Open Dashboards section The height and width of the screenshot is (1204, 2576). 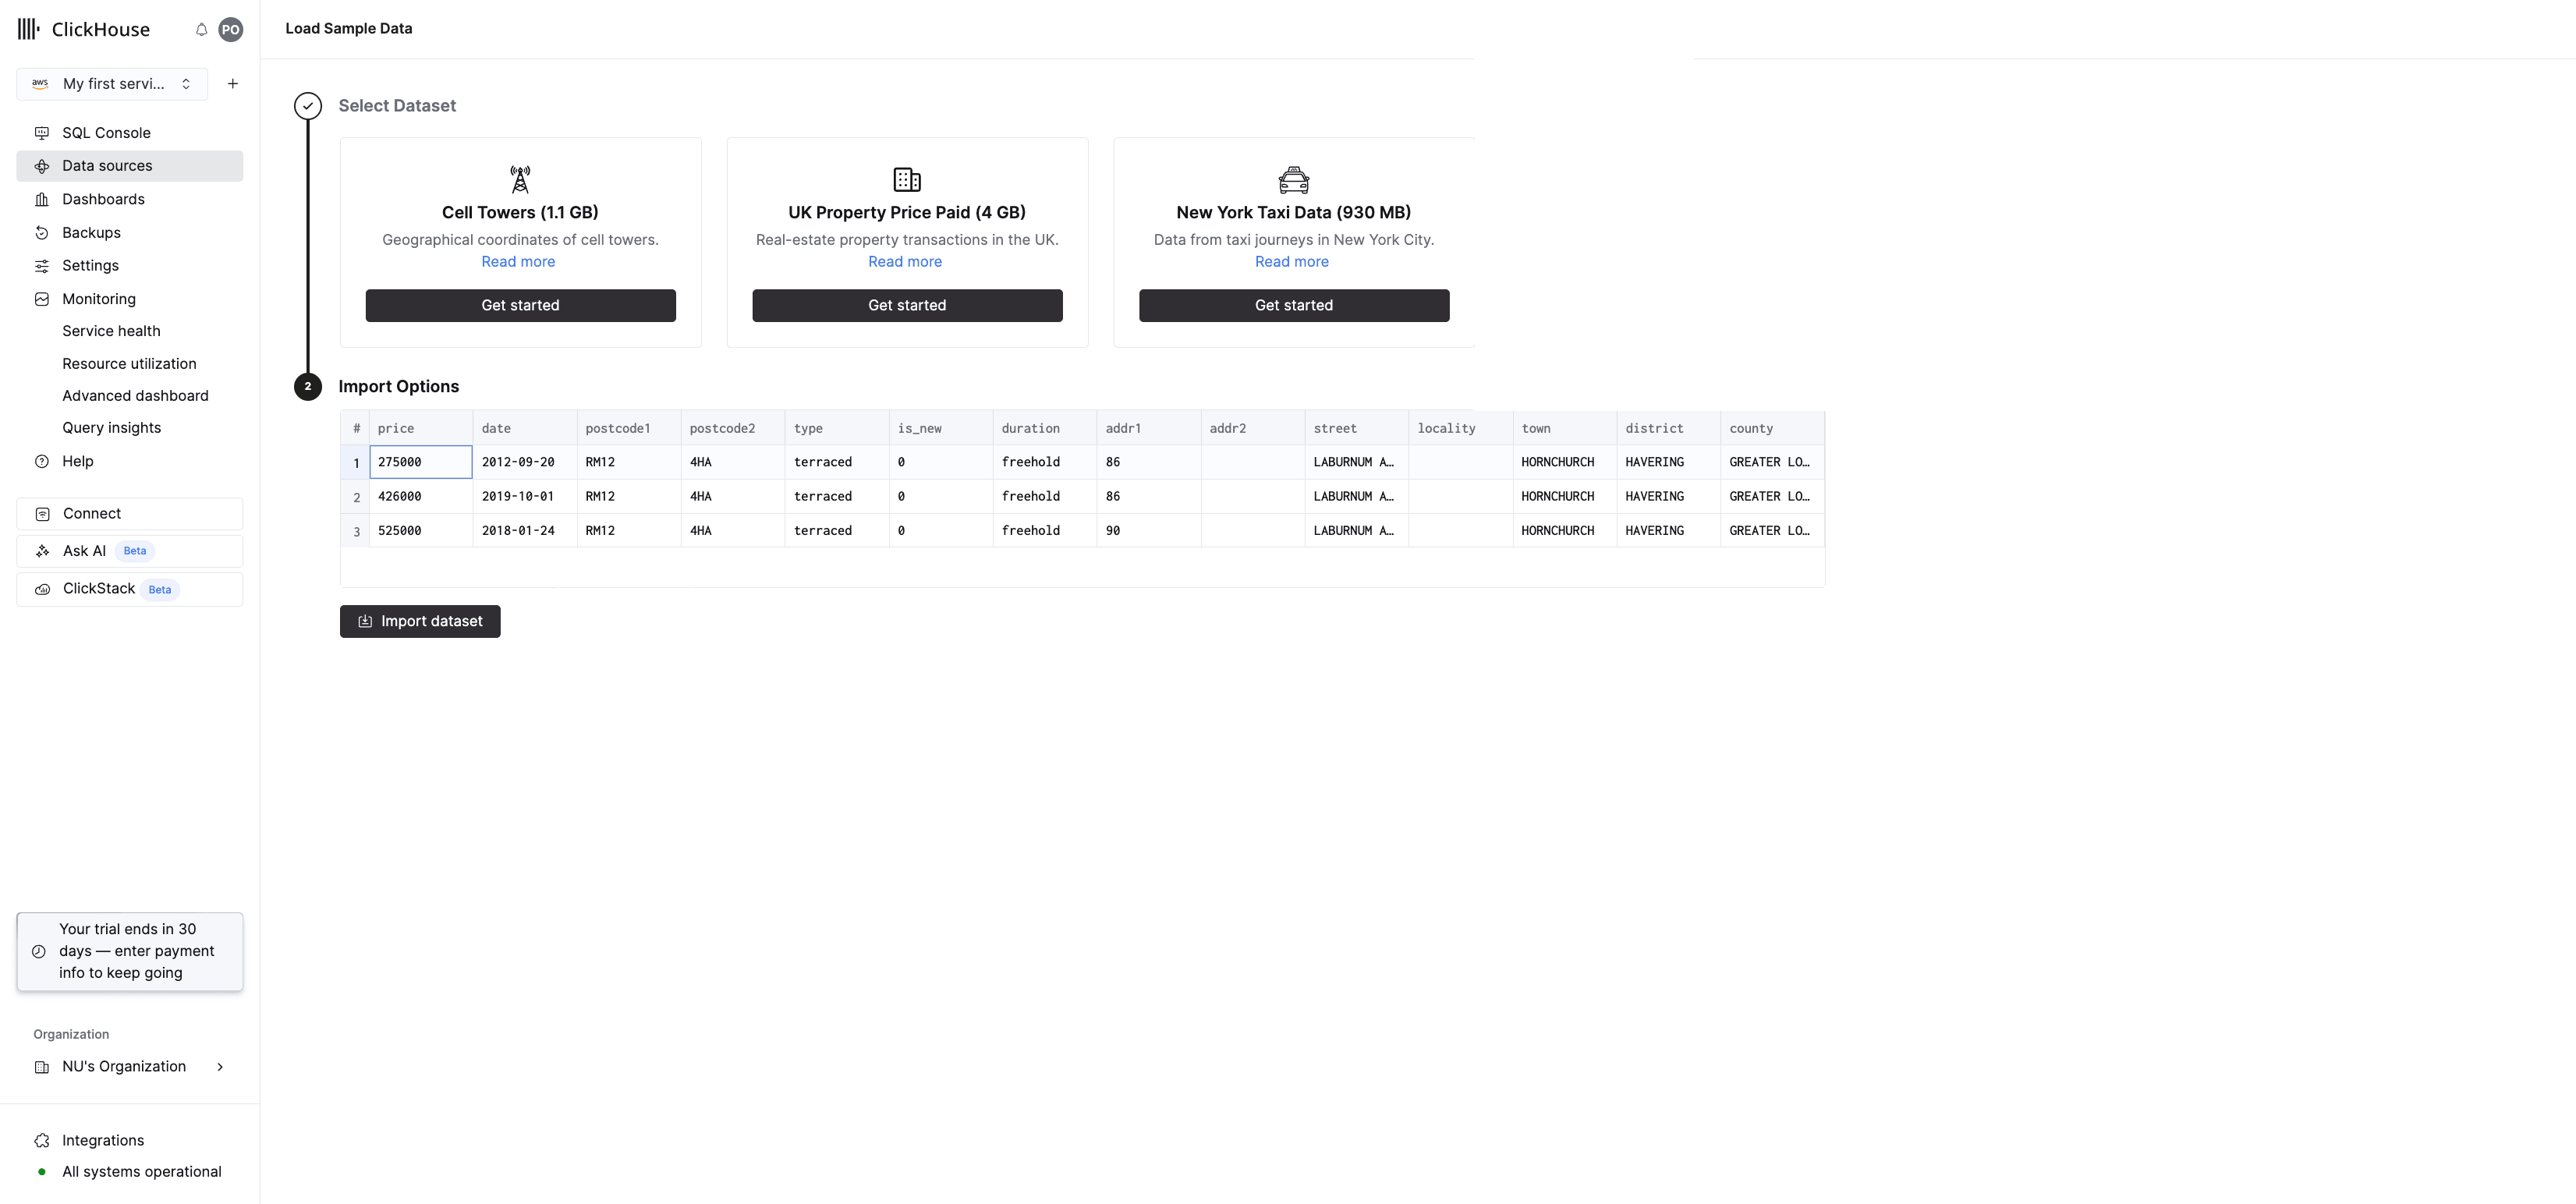tap(130, 200)
